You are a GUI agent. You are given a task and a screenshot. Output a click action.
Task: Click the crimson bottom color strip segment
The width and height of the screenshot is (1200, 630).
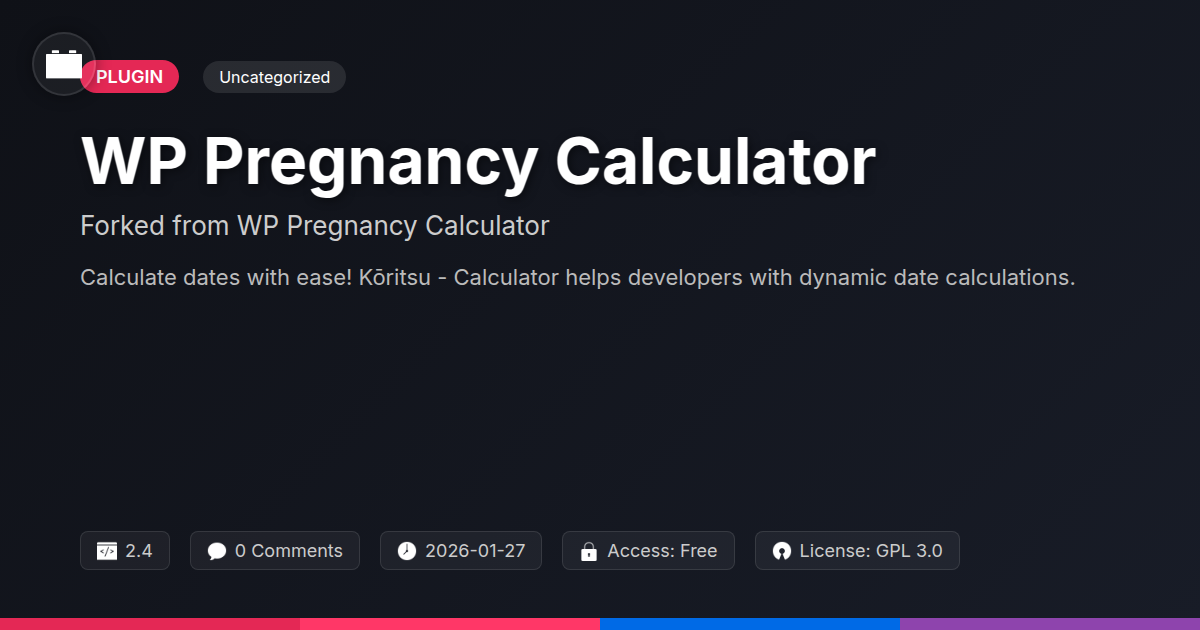pyautogui.click(x=150, y=624)
